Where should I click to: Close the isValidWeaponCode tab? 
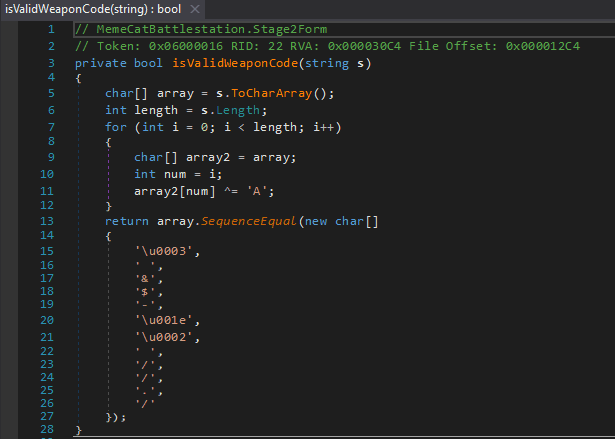click(195, 9)
